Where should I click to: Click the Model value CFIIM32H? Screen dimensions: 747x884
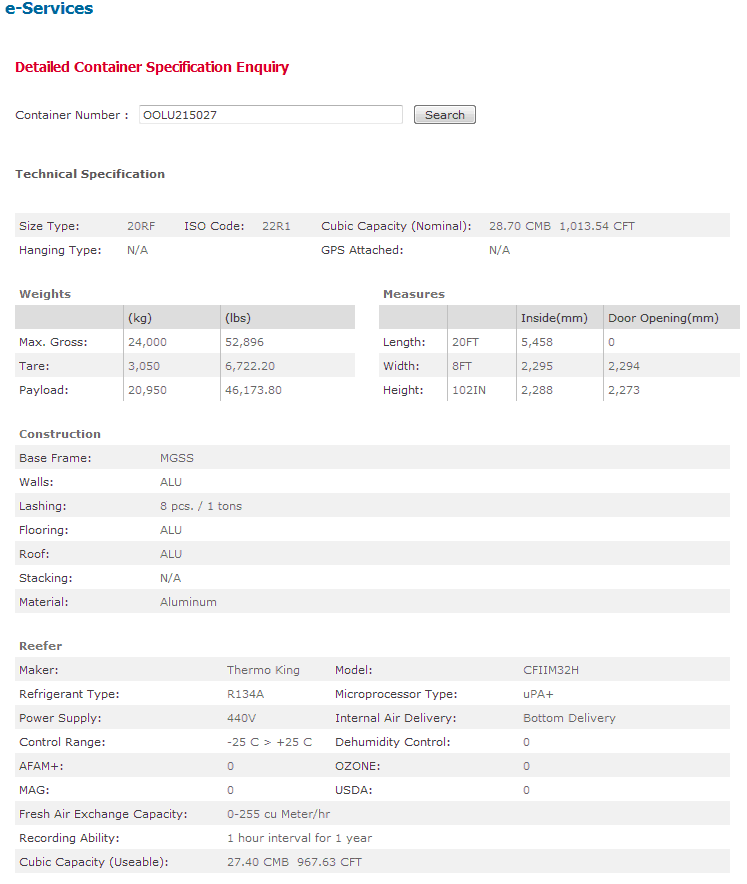click(550, 670)
